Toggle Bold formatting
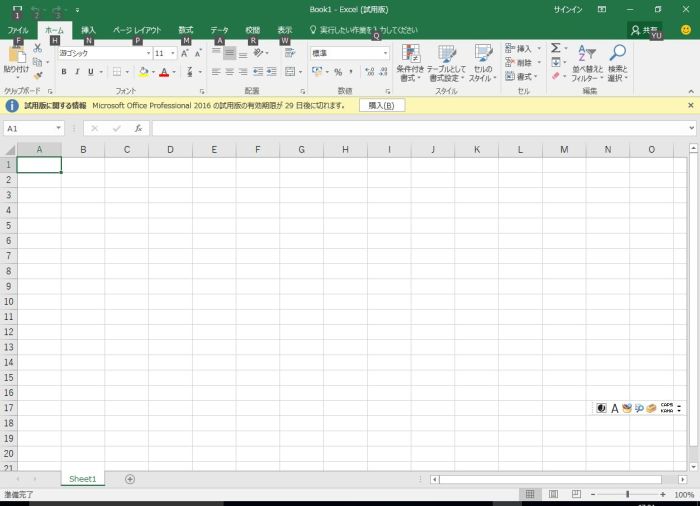Viewport: 700px width, 506px height. coord(63,72)
